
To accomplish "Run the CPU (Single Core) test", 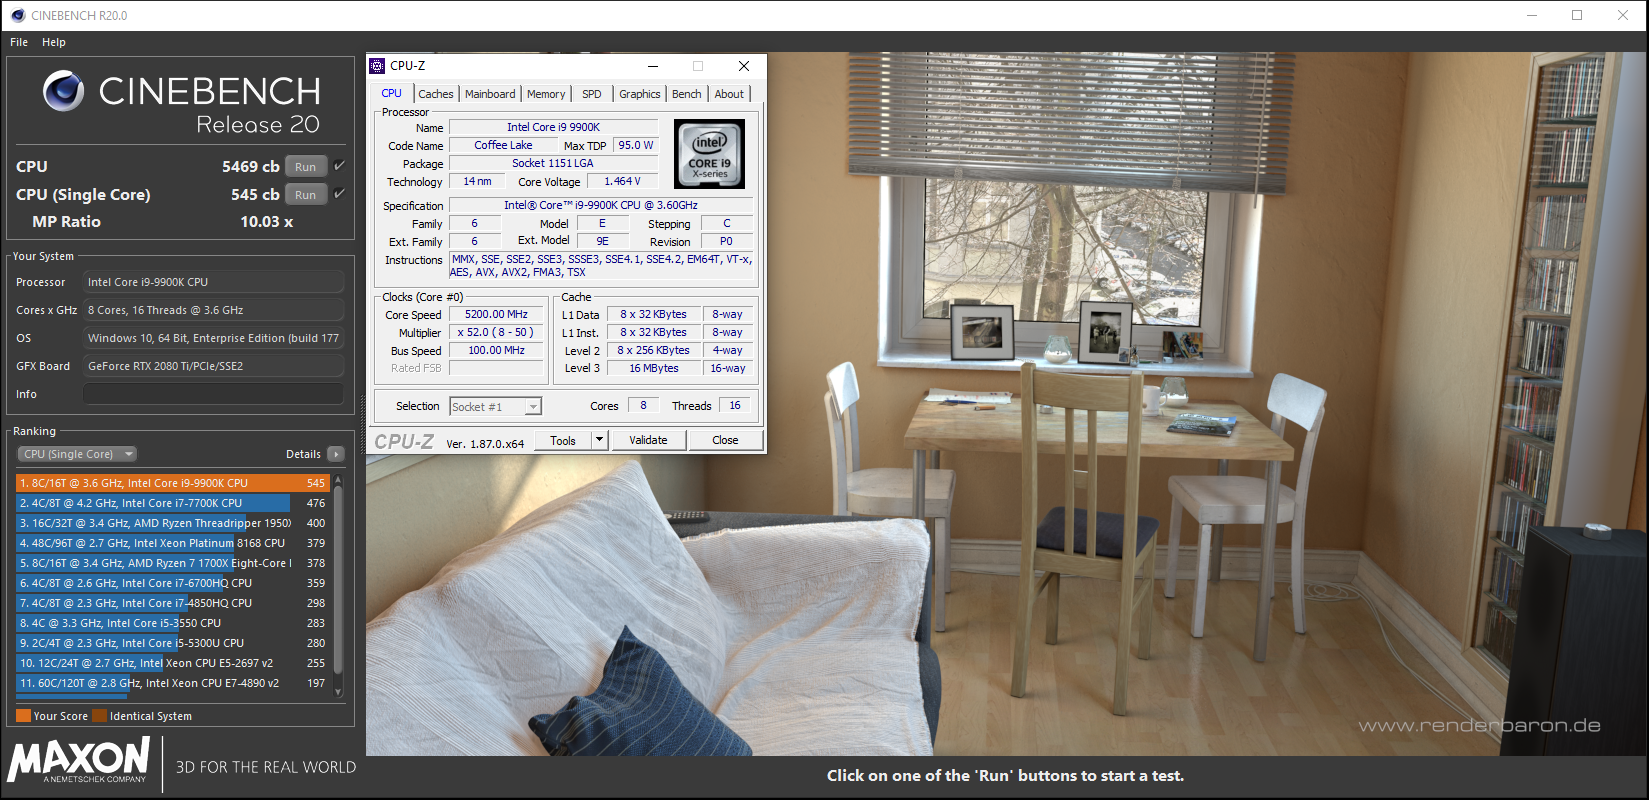I will tap(306, 195).
